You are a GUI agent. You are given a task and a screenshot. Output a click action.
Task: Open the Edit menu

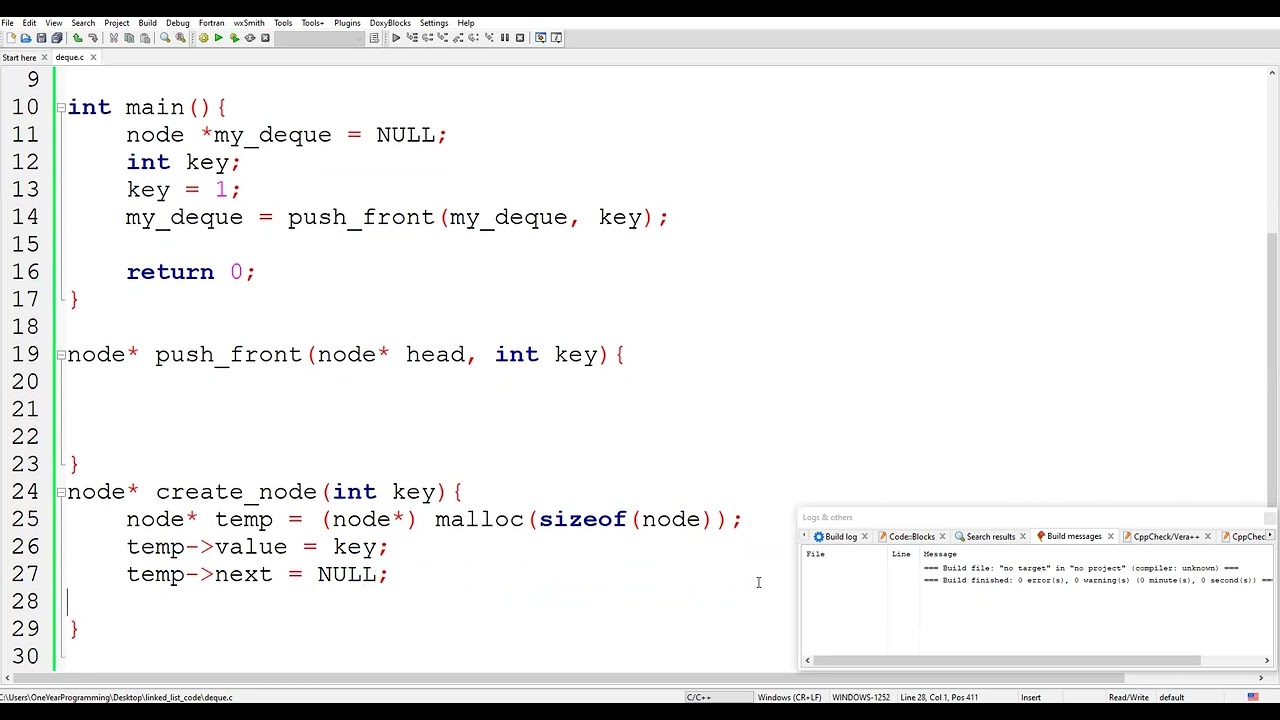click(30, 22)
